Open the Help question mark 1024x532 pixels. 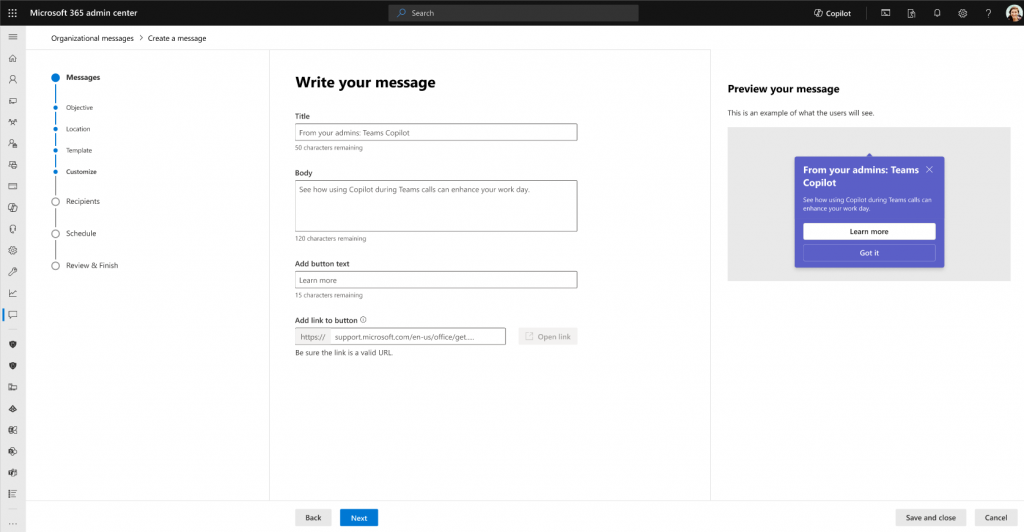(988, 13)
